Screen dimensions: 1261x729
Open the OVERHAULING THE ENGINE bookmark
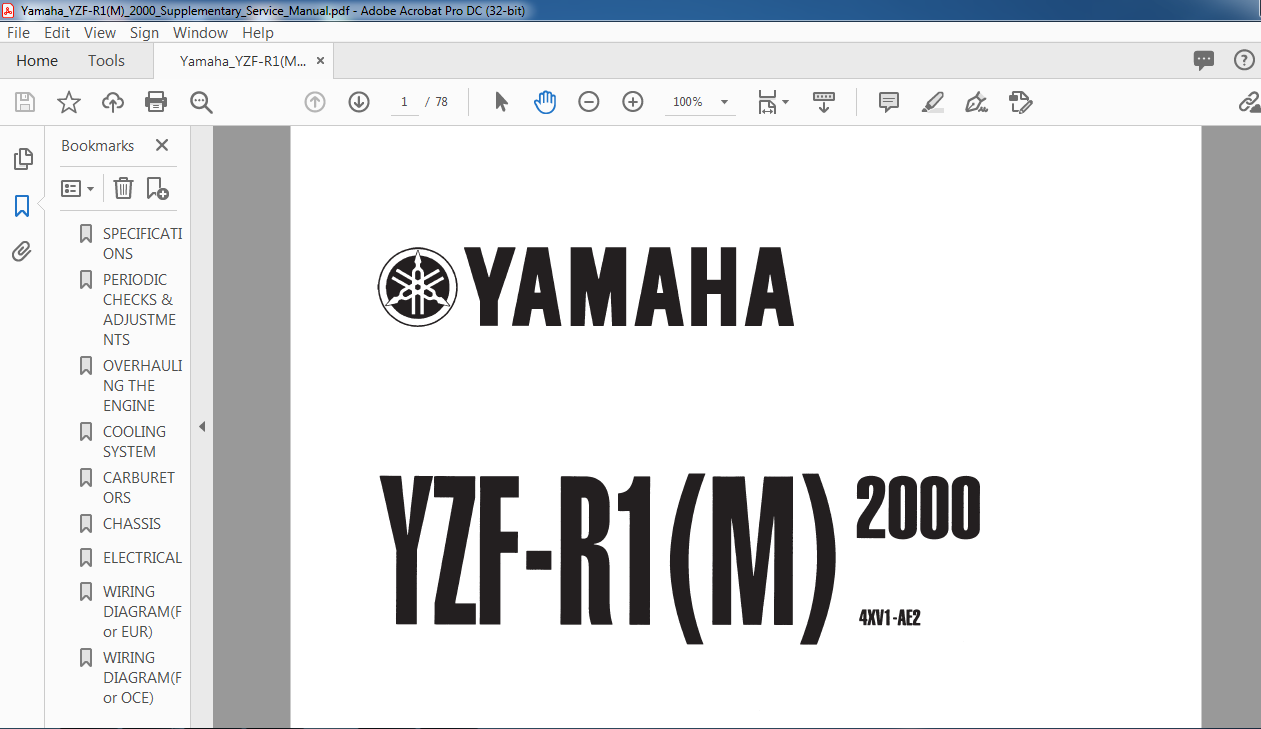(142, 385)
